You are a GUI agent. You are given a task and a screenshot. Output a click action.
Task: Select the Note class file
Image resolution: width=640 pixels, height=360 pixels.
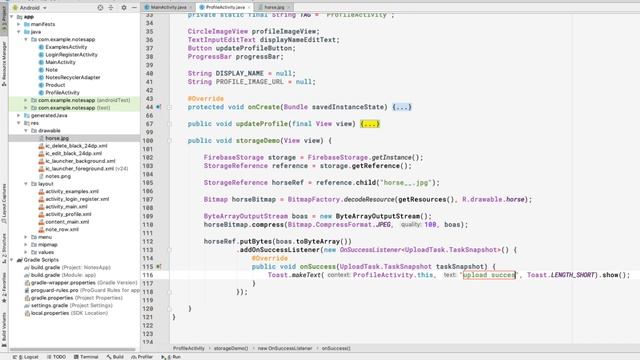(x=51, y=70)
